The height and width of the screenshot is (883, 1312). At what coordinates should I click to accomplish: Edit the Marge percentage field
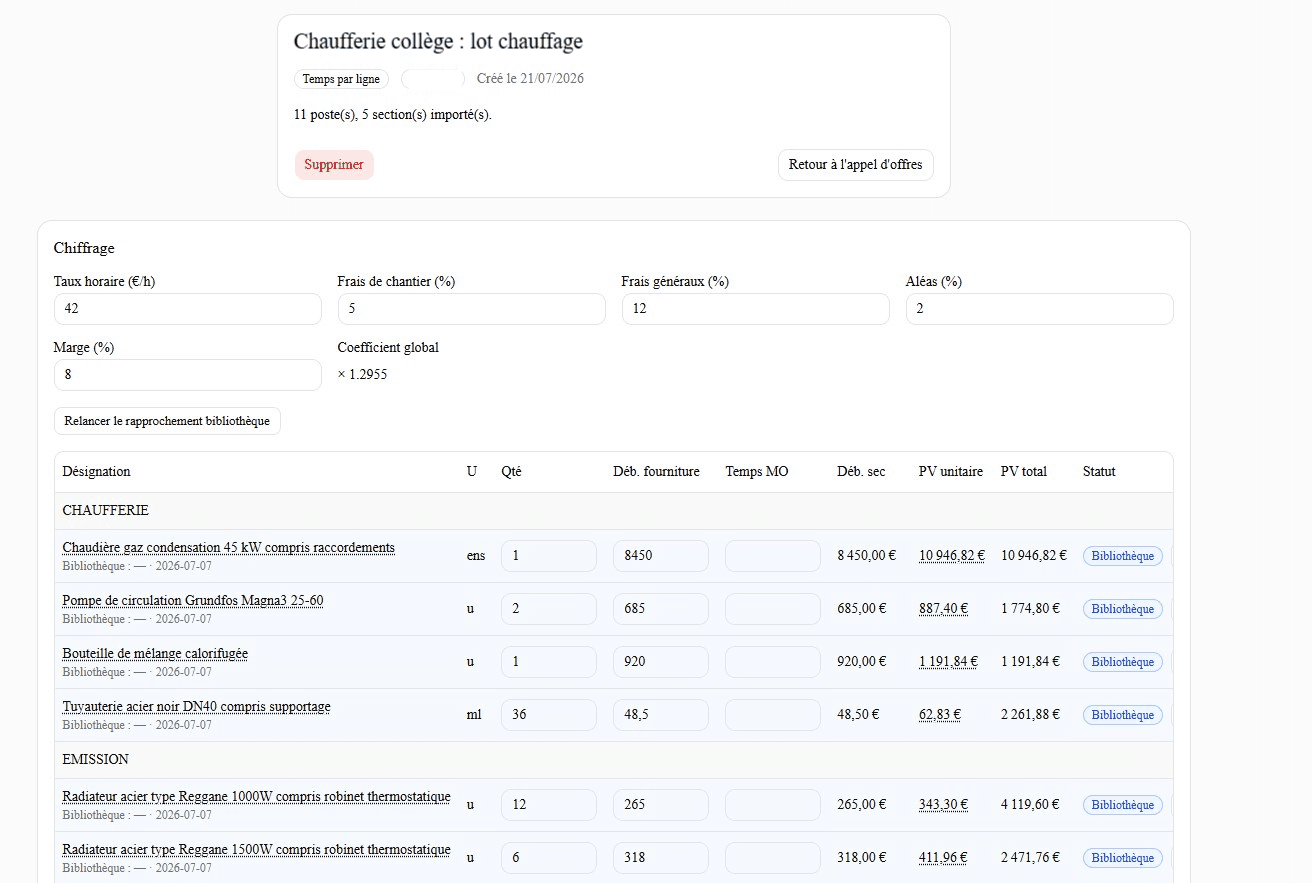point(188,375)
